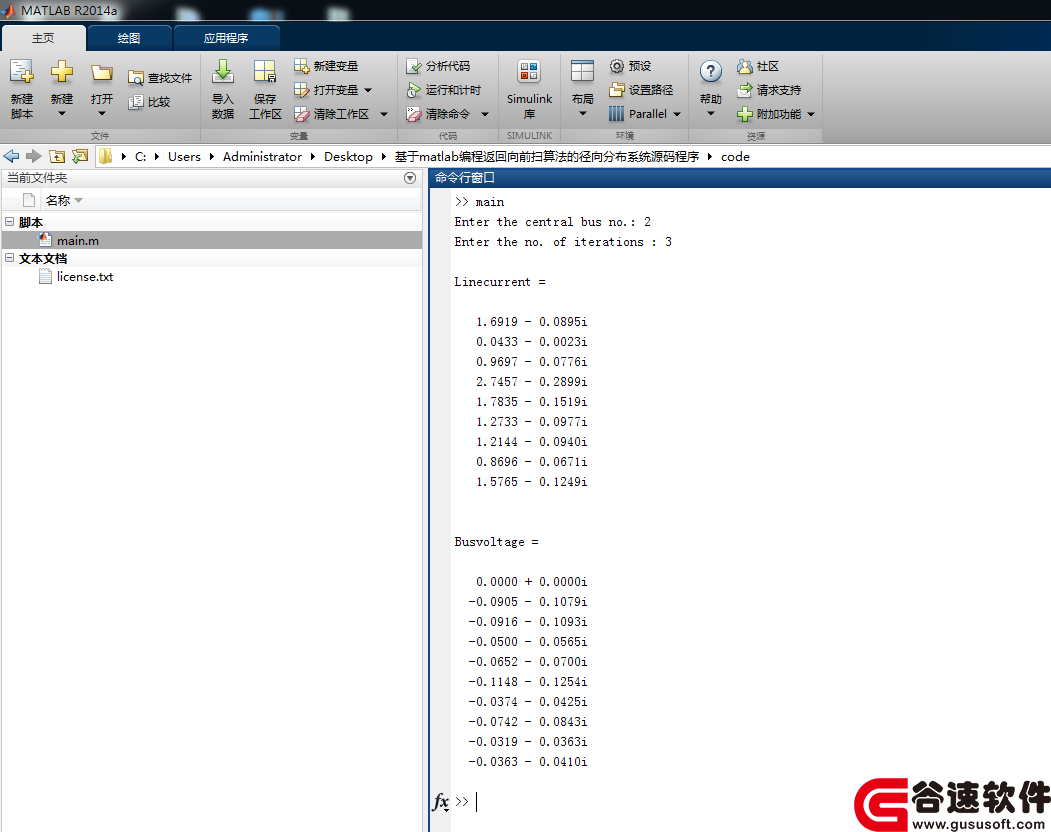
Task: Click the Save Workspace (保存工作区) icon
Action: 265,72
